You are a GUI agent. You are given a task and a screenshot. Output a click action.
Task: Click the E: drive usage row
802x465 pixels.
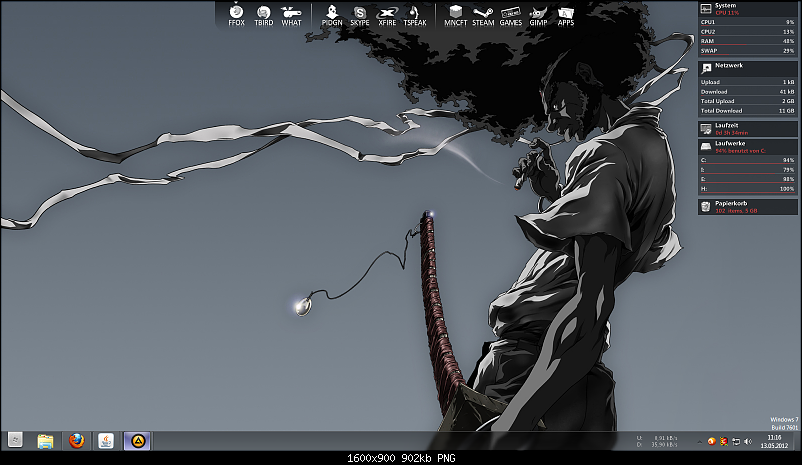point(747,180)
